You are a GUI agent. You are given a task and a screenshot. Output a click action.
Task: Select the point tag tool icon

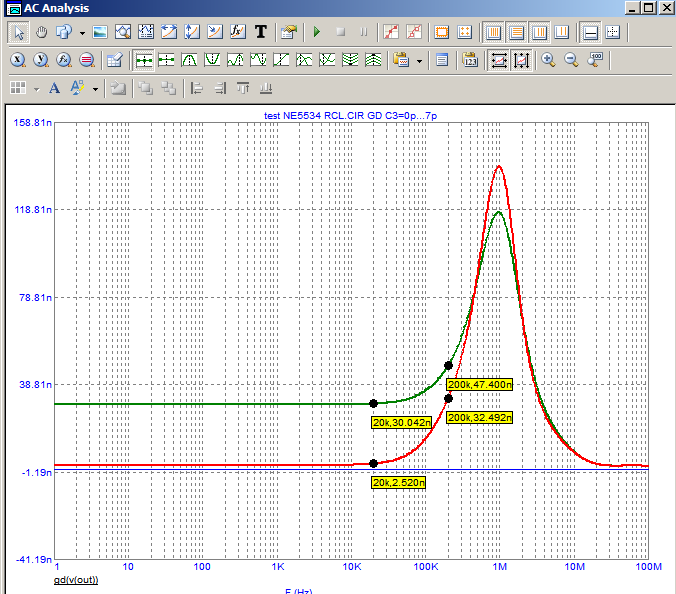point(214,32)
